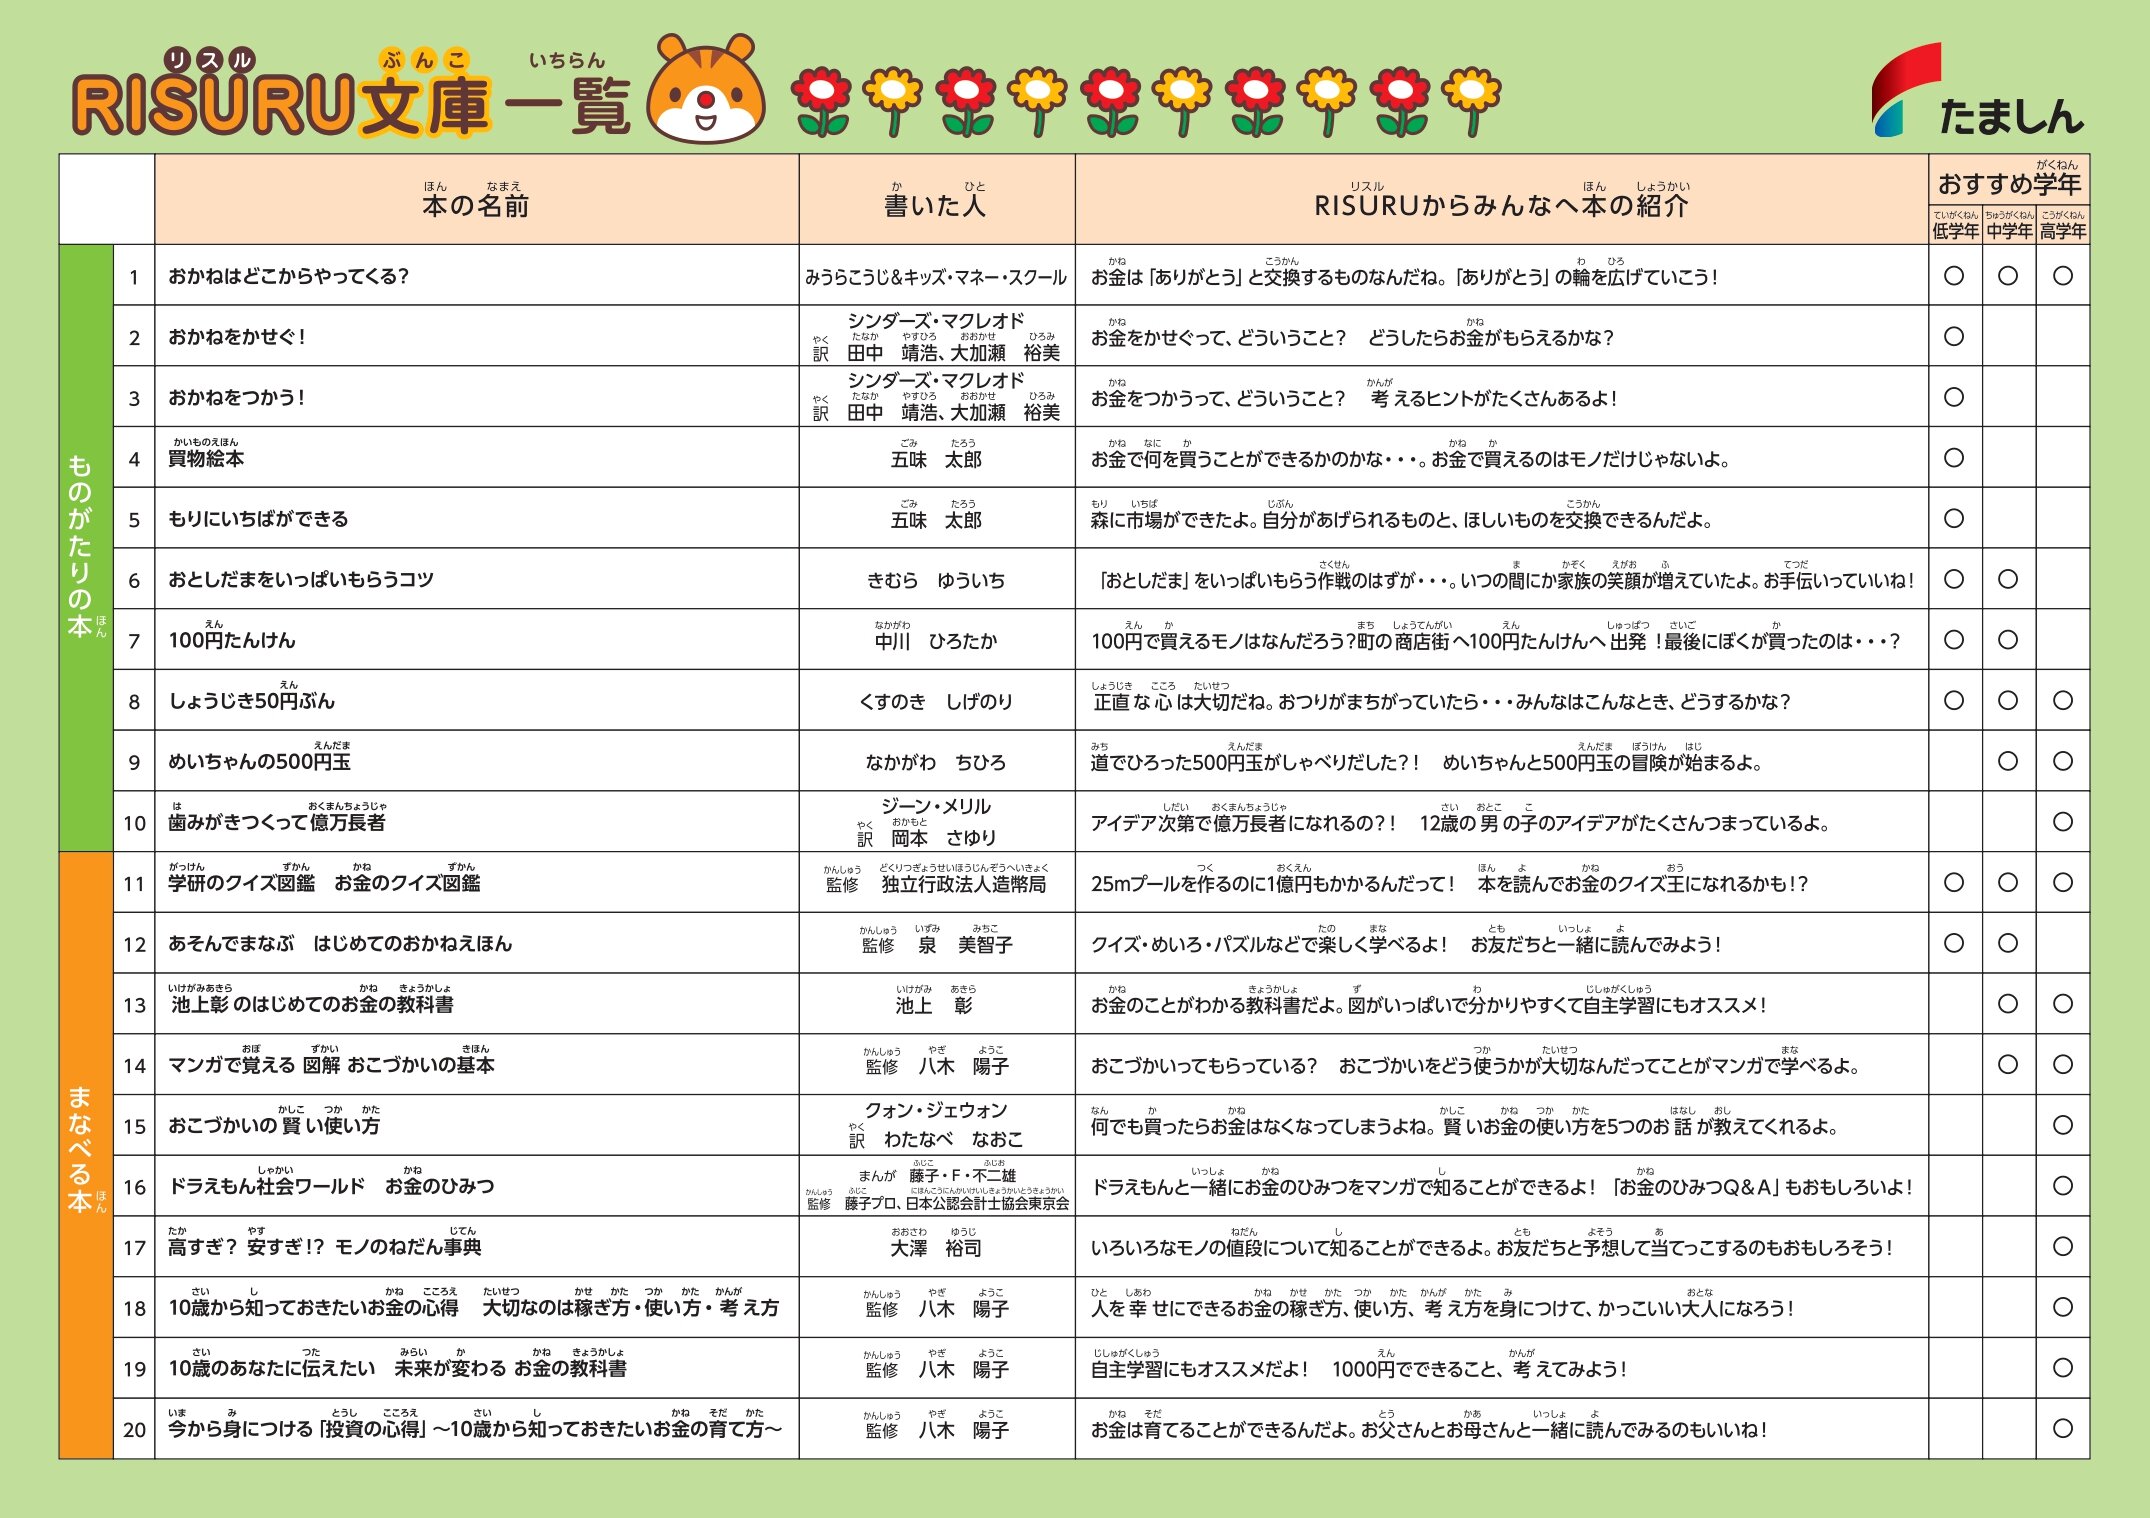Click book title おとしだまをいっぱいもらうコツ

click(300, 579)
